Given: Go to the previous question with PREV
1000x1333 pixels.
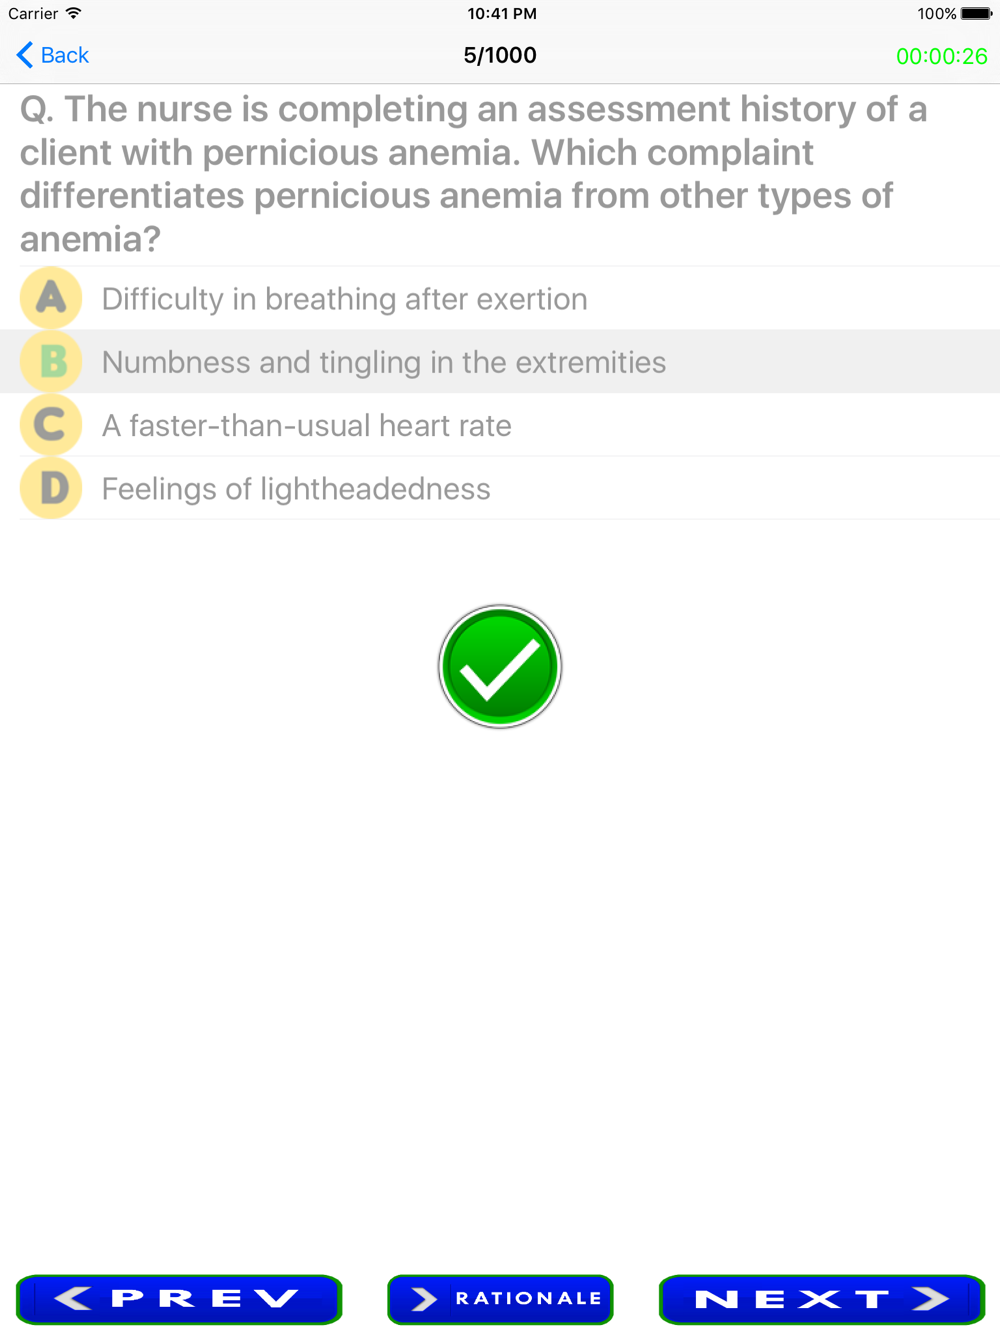Looking at the screenshot, I should coord(179,1299).
